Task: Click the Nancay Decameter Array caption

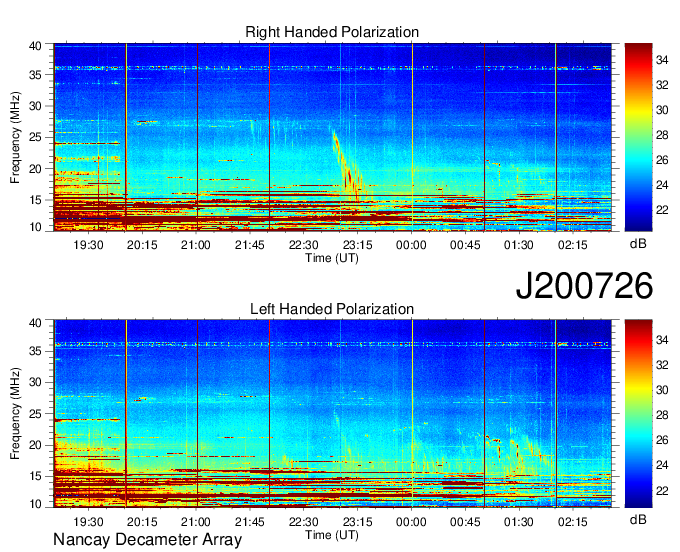Action: [147, 540]
